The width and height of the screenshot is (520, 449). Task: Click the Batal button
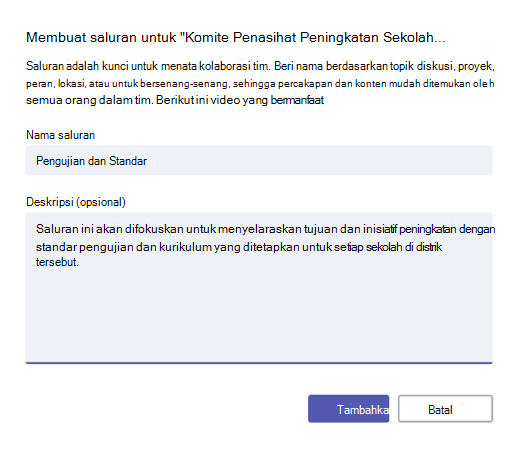(x=445, y=409)
